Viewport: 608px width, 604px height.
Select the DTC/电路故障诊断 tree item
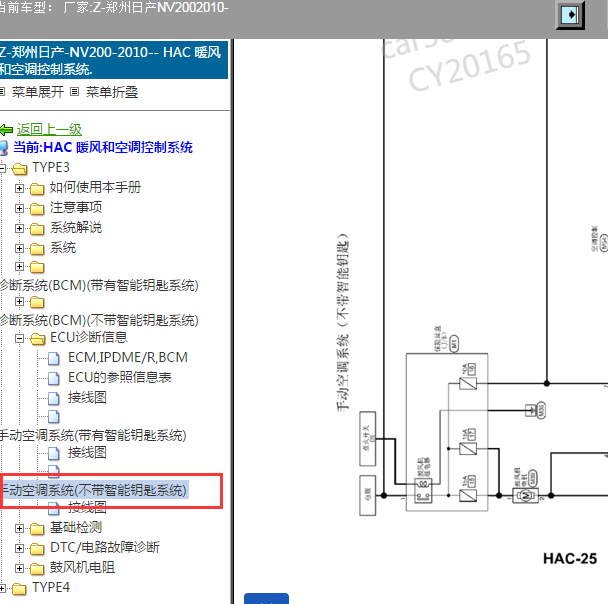(x=105, y=547)
